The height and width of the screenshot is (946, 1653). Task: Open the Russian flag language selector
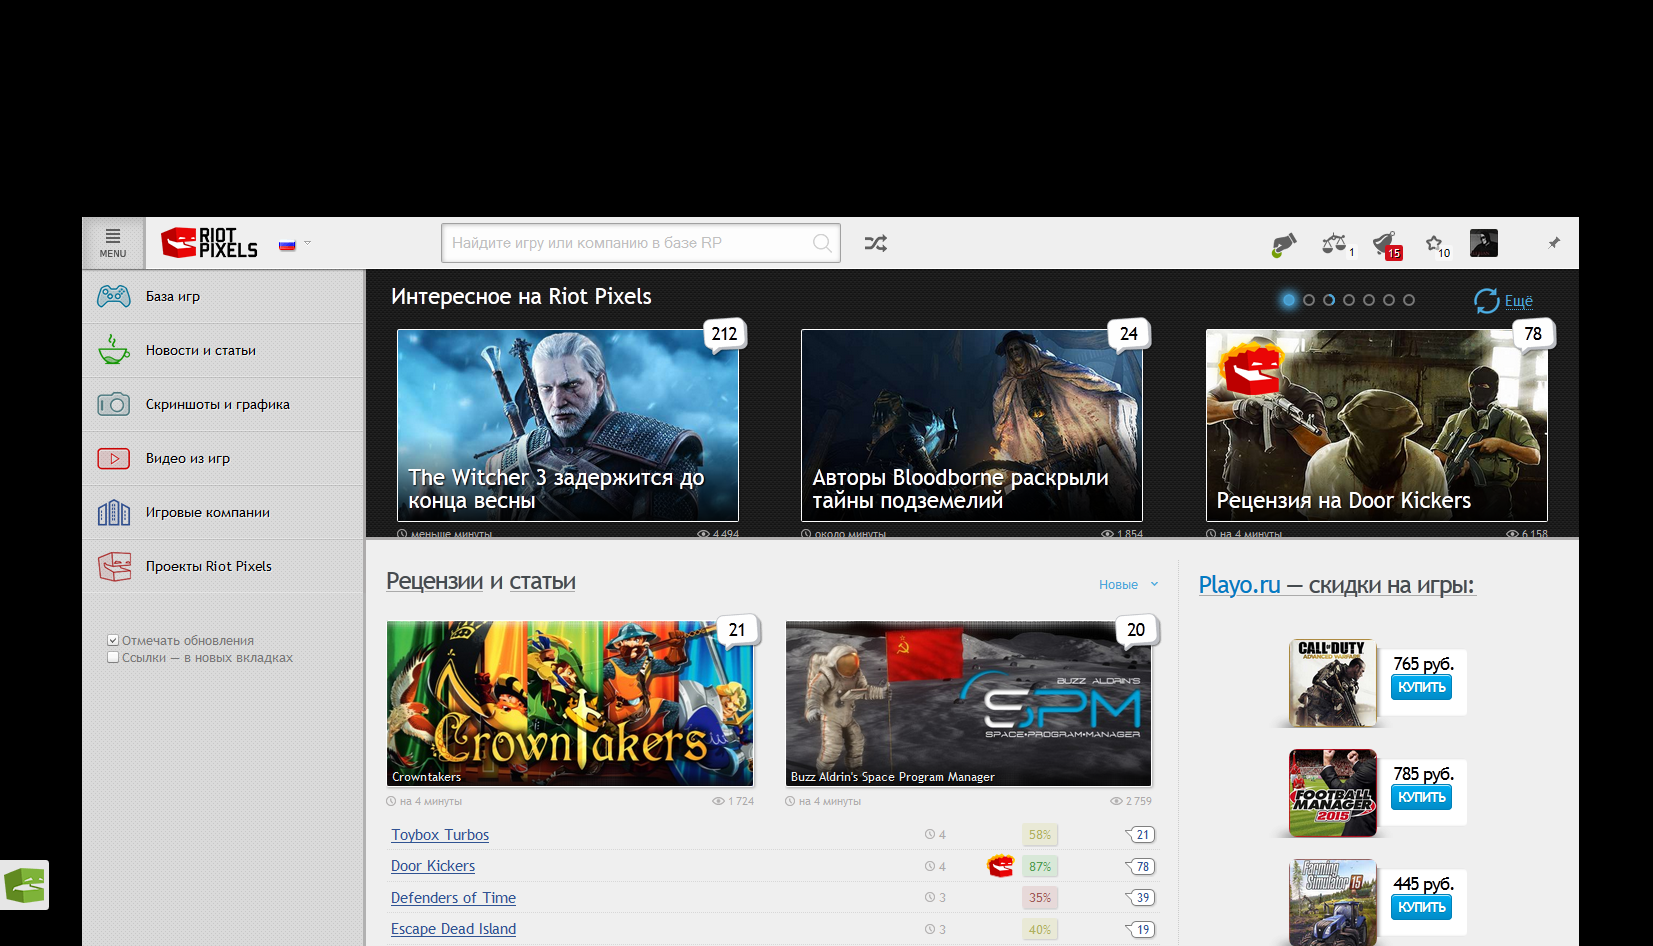(x=295, y=244)
